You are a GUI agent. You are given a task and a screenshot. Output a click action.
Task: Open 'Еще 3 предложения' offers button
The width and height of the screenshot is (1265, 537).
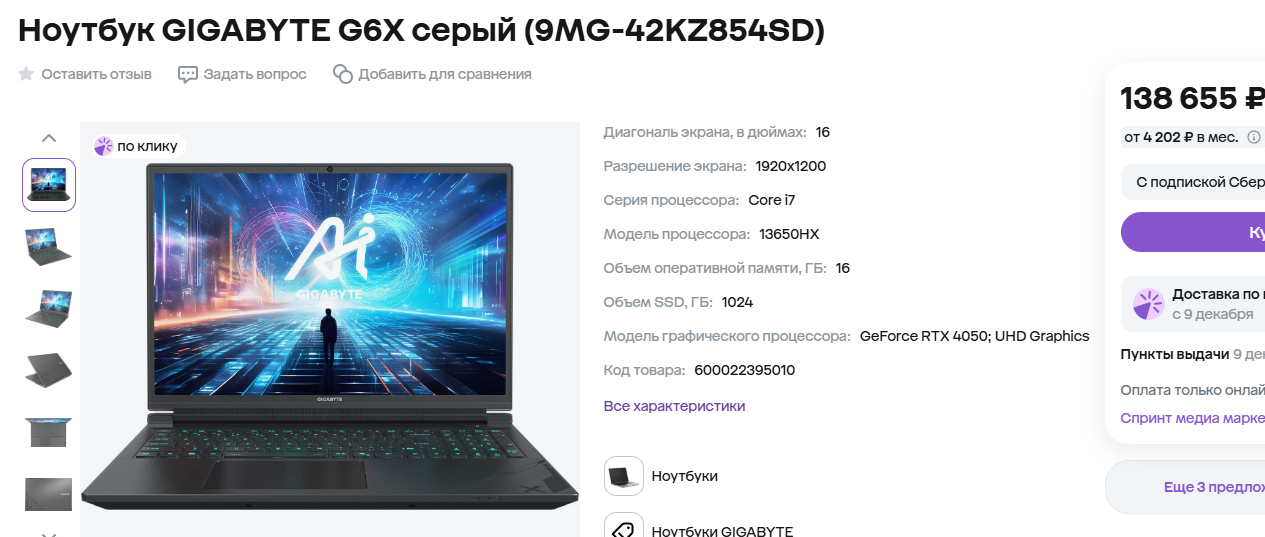tap(1185, 487)
